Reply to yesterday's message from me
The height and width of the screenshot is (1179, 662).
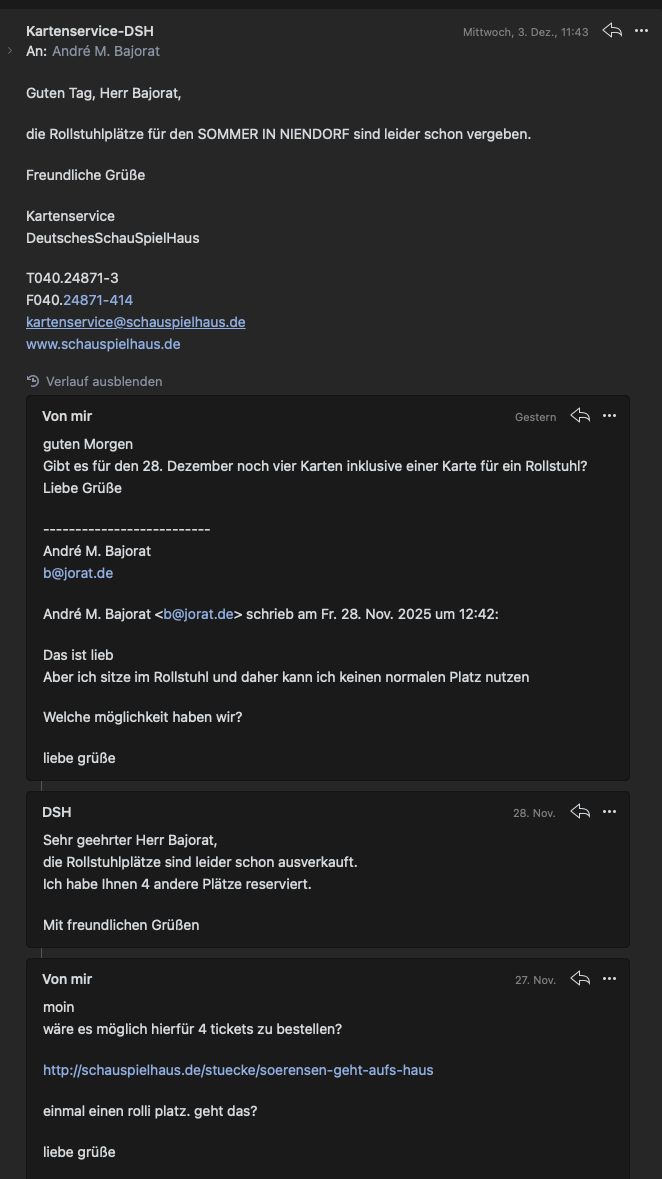point(580,416)
